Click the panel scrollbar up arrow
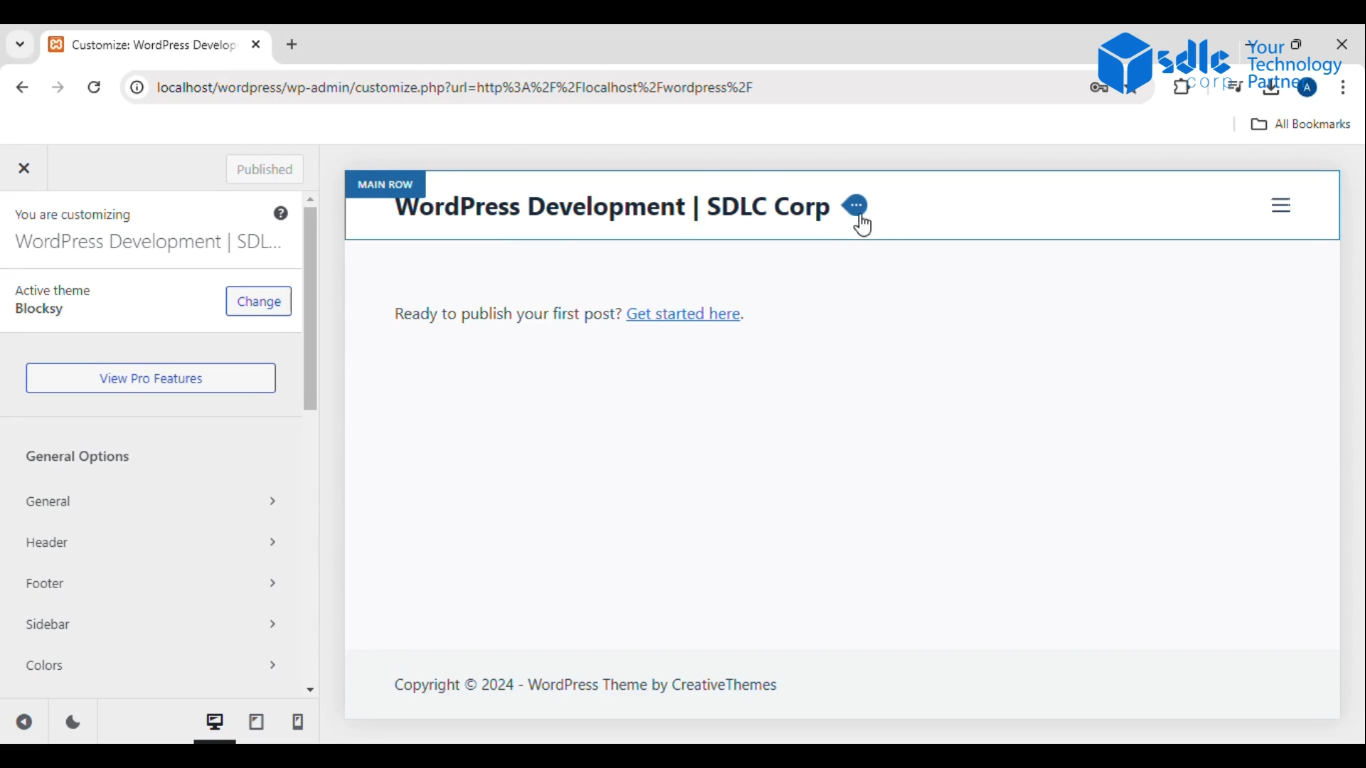This screenshot has width=1366, height=768. coord(310,199)
